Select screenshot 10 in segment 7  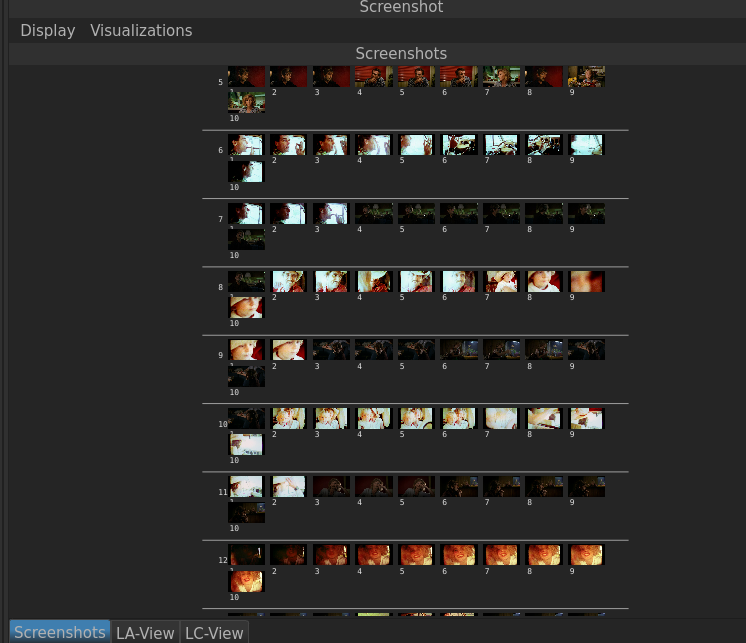coord(246,239)
